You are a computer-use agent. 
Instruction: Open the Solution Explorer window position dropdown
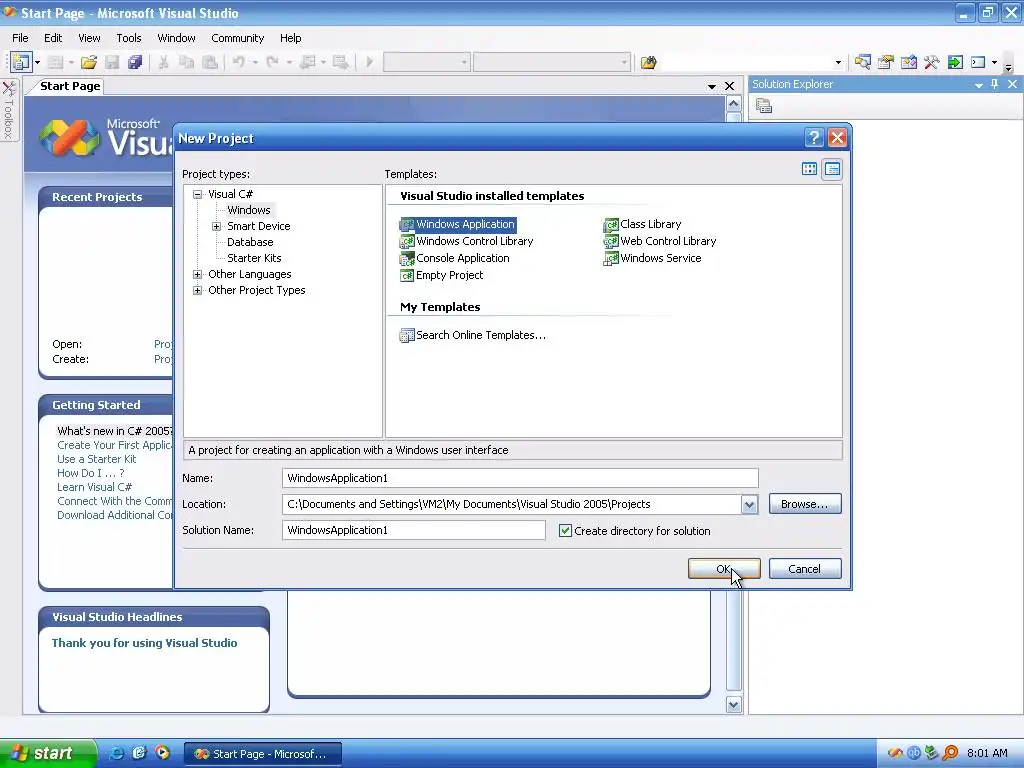[978, 85]
